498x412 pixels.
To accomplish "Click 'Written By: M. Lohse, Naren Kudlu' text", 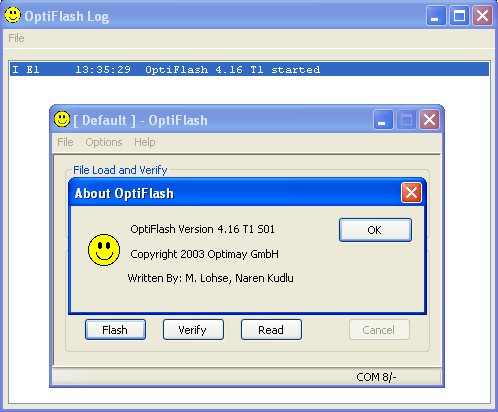I will pos(211,278).
